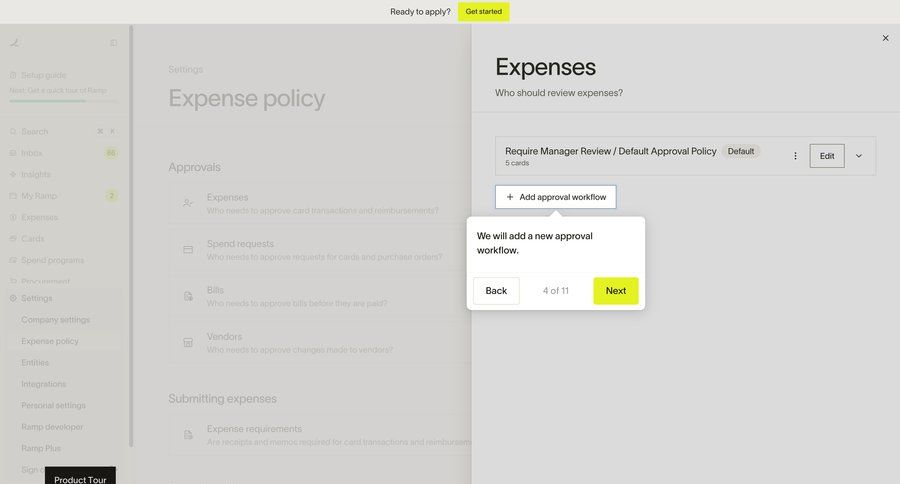Click the Inbox count badge in sidebar
Screen dimensions: 900x484
(111, 153)
